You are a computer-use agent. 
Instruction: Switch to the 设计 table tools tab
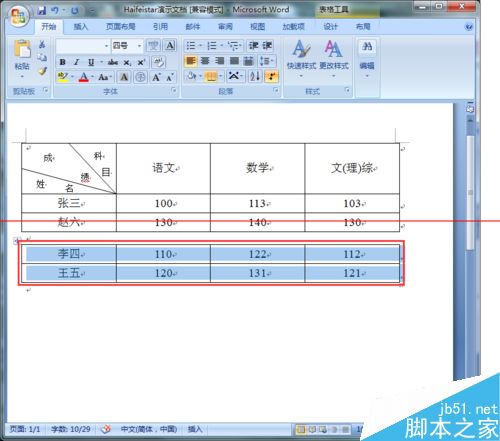pos(330,27)
